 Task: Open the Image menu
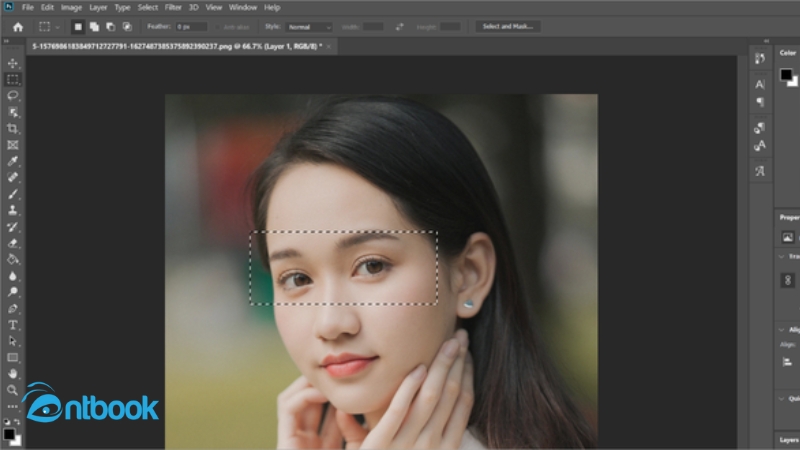[71, 8]
